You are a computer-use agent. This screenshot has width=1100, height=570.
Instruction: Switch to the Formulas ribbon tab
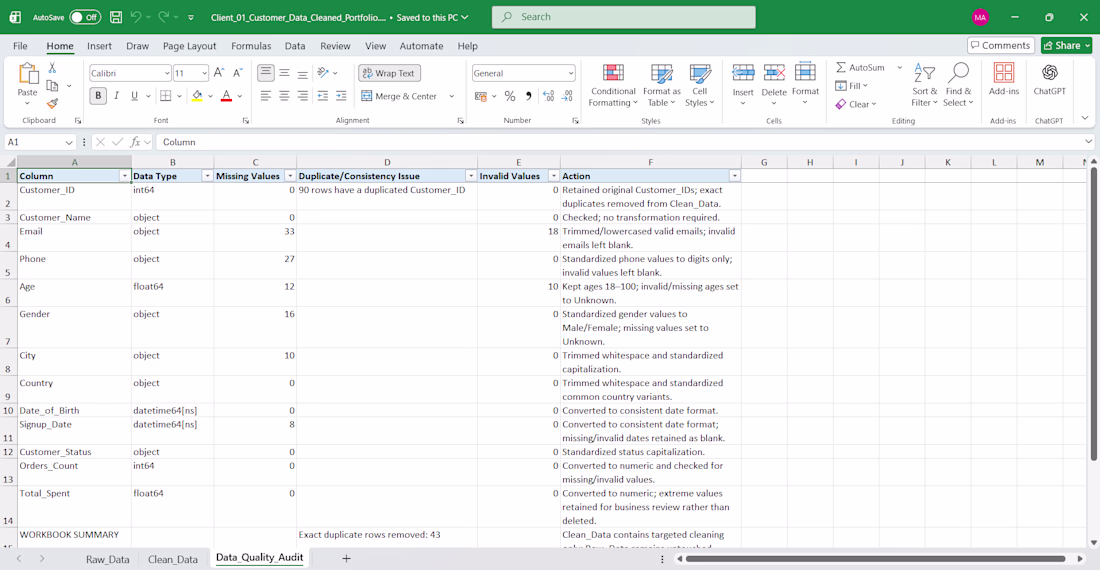click(x=251, y=46)
